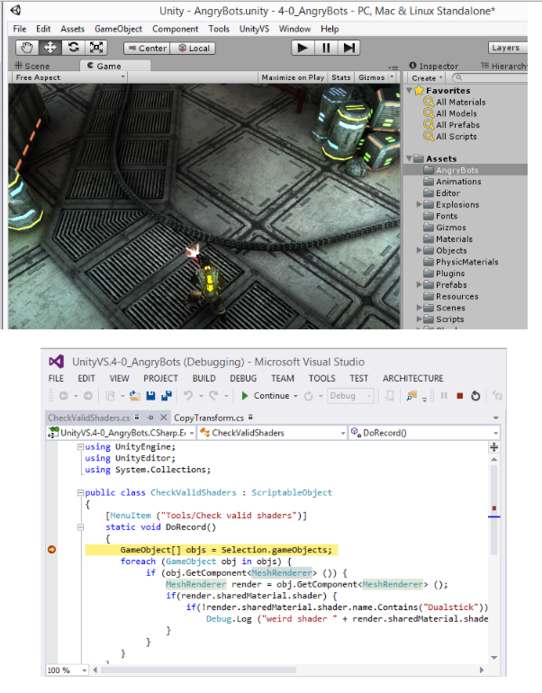The height and width of the screenshot is (693, 542).
Task: Toggle Maximize on Play
Action: (293, 77)
